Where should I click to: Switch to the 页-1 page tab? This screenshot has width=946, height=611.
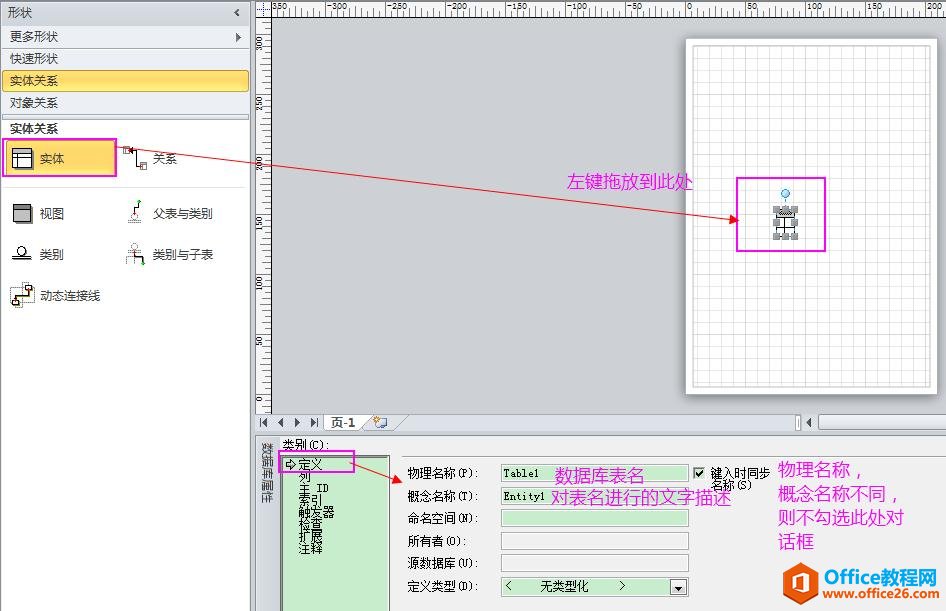pos(343,423)
